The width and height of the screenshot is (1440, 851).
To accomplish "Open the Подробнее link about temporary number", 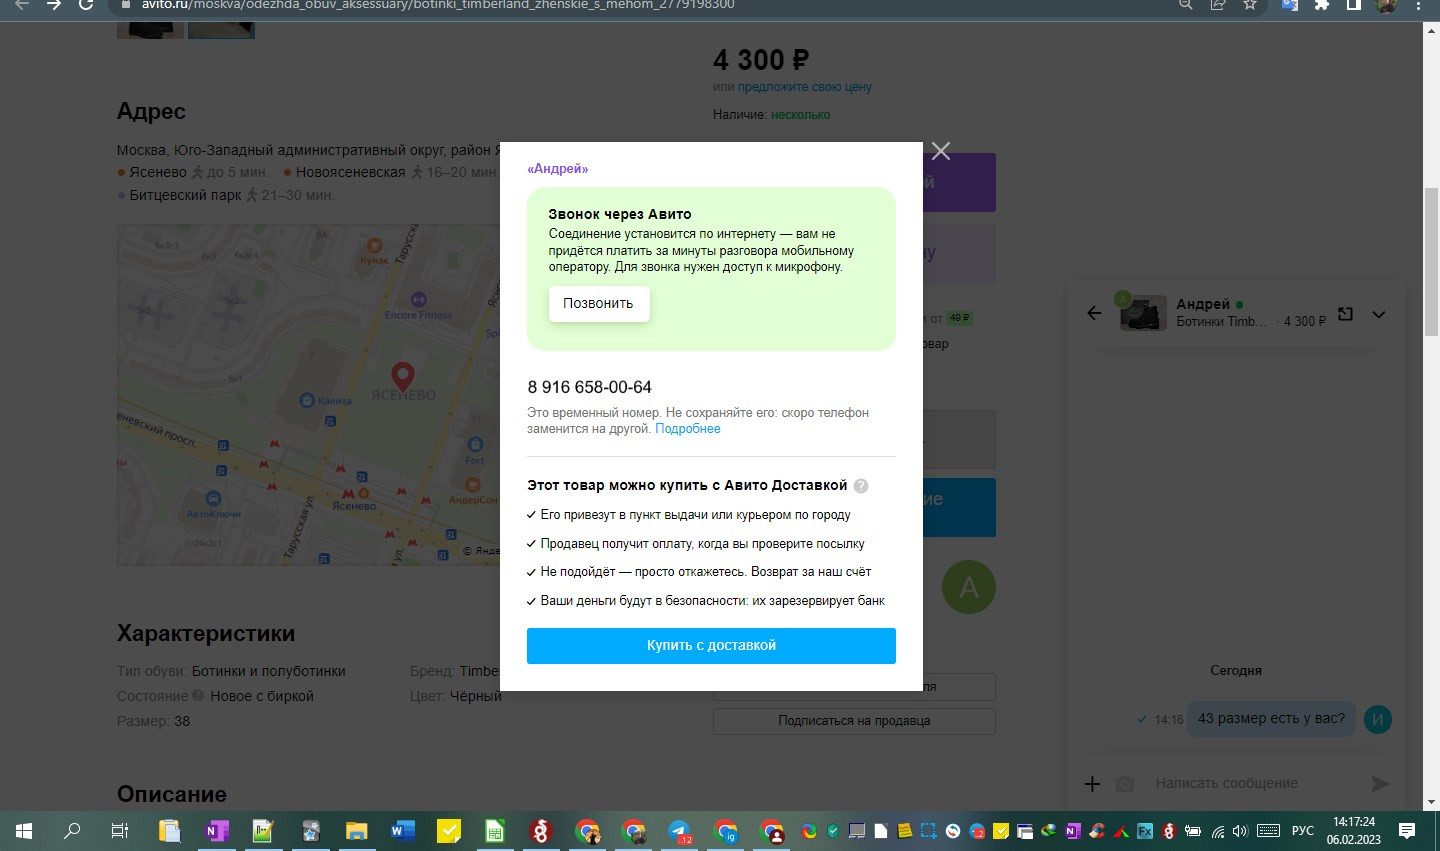I will click(x=687, y=429).
